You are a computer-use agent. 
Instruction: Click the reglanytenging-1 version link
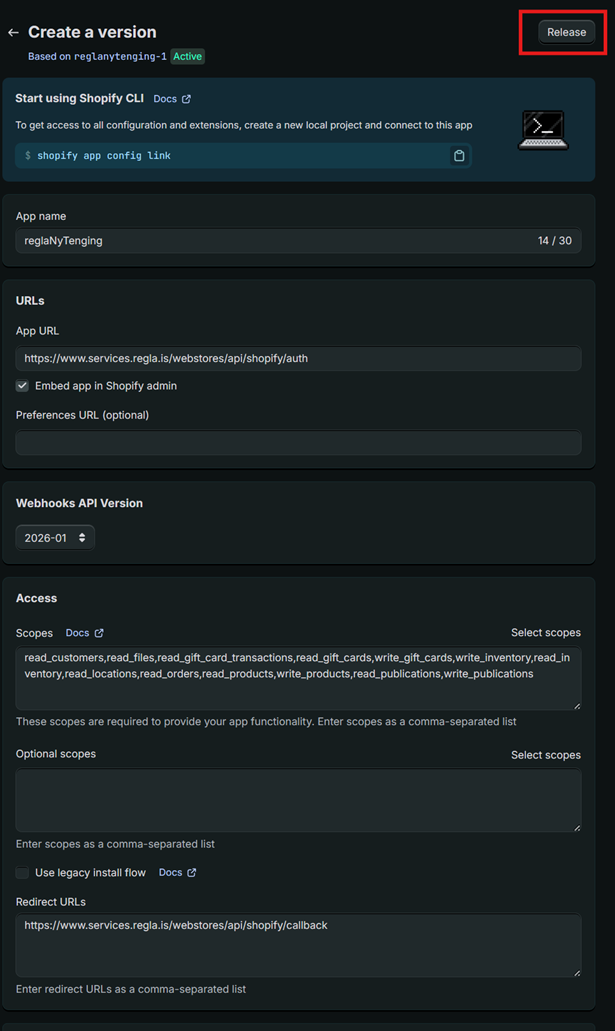(120, 57)
